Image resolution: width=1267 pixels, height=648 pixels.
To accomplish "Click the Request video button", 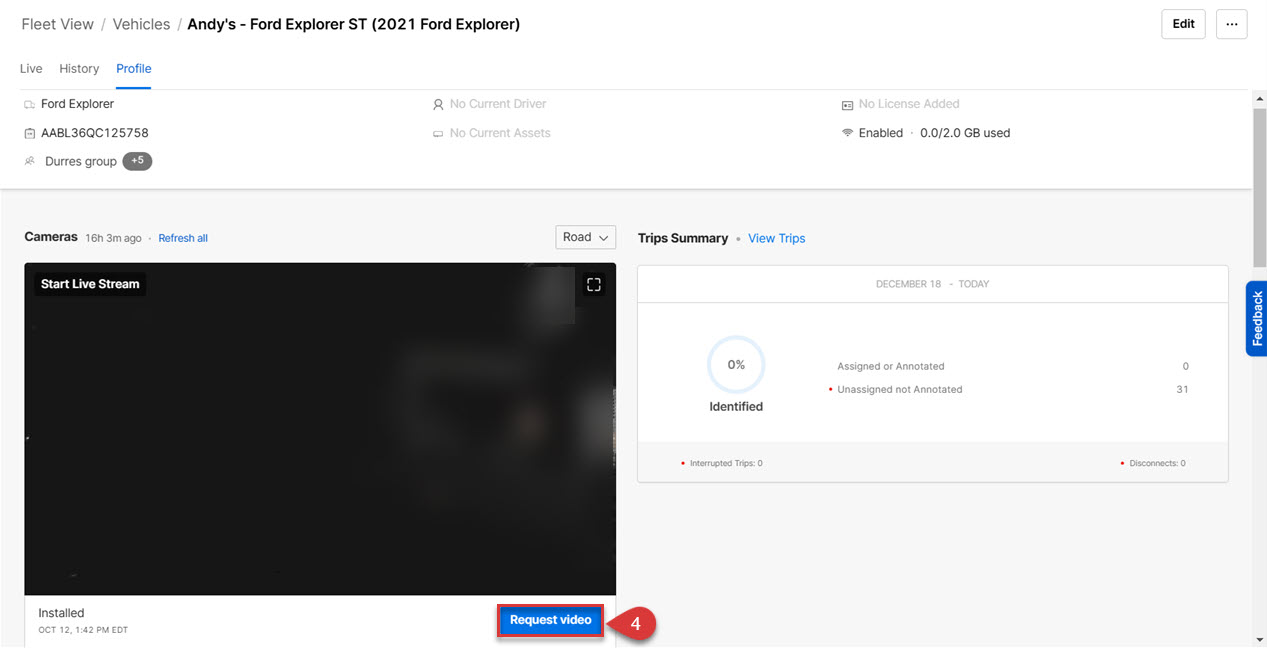I will pos(550,620).
